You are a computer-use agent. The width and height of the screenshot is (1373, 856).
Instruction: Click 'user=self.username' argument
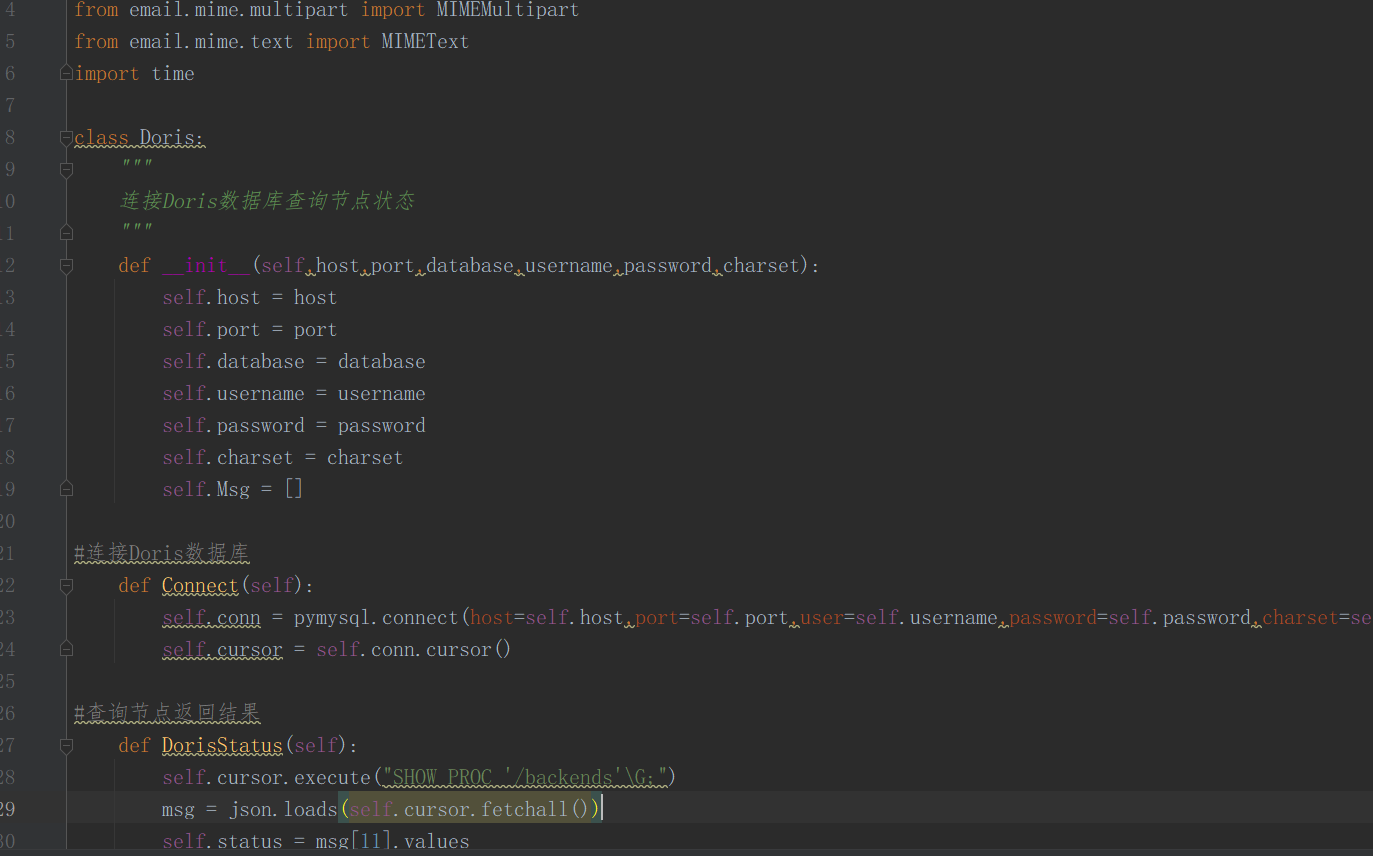899,617
